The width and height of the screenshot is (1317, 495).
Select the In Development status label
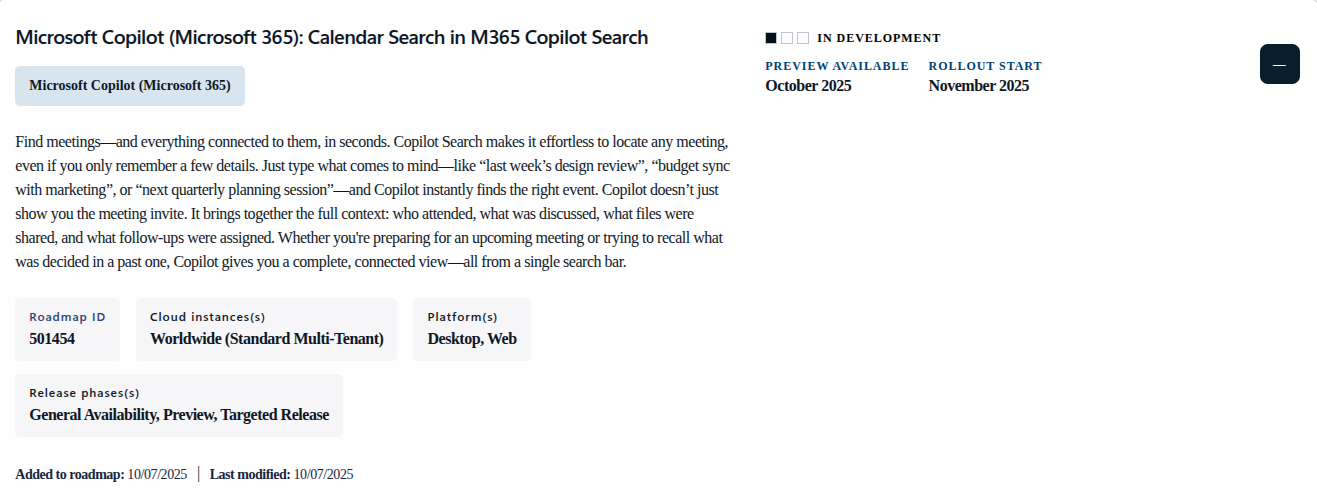click(x=878, y=38)
